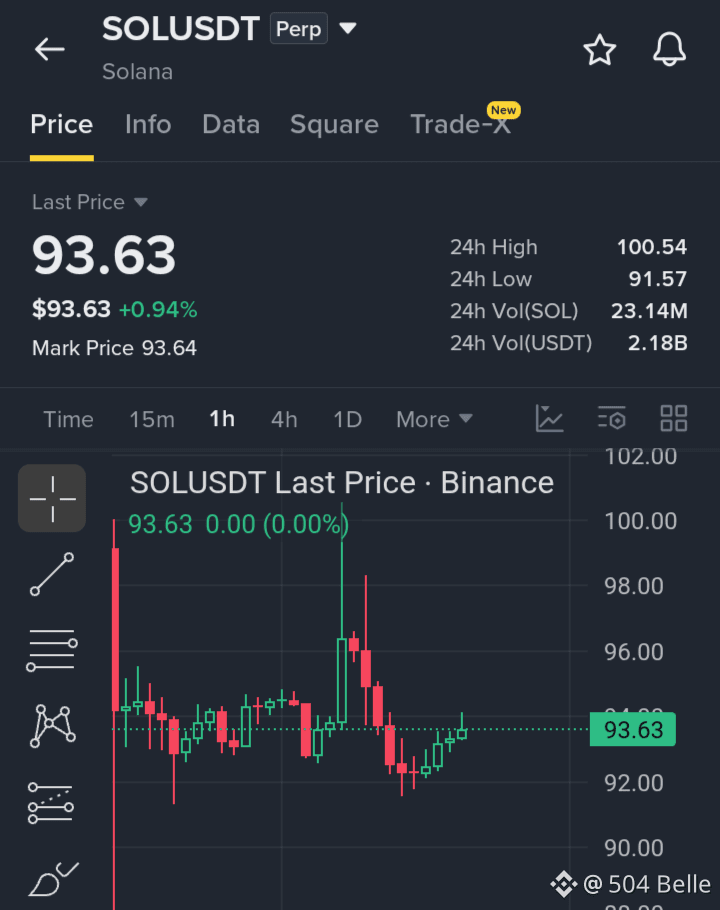This screenshot has height=910, width=720.
Task: Tap the Mark Price 93.64 text
Action: click(114, 348)
